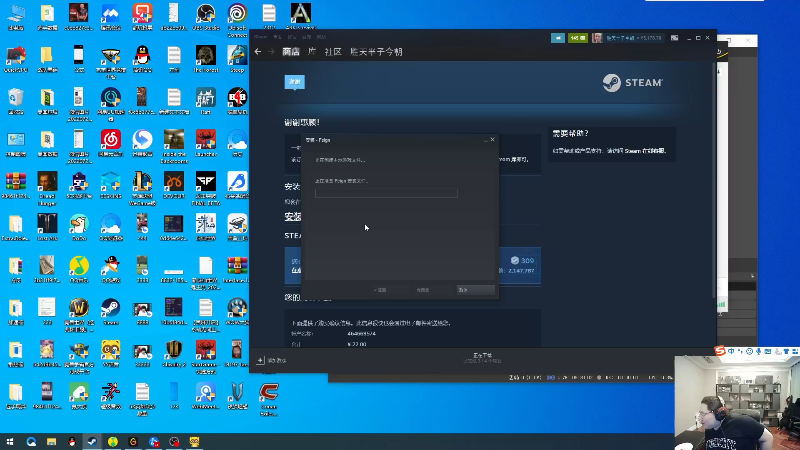Click cancel button in install dialog
The height and width of the screenshot is (450, 800).
[x=476, y=290]
